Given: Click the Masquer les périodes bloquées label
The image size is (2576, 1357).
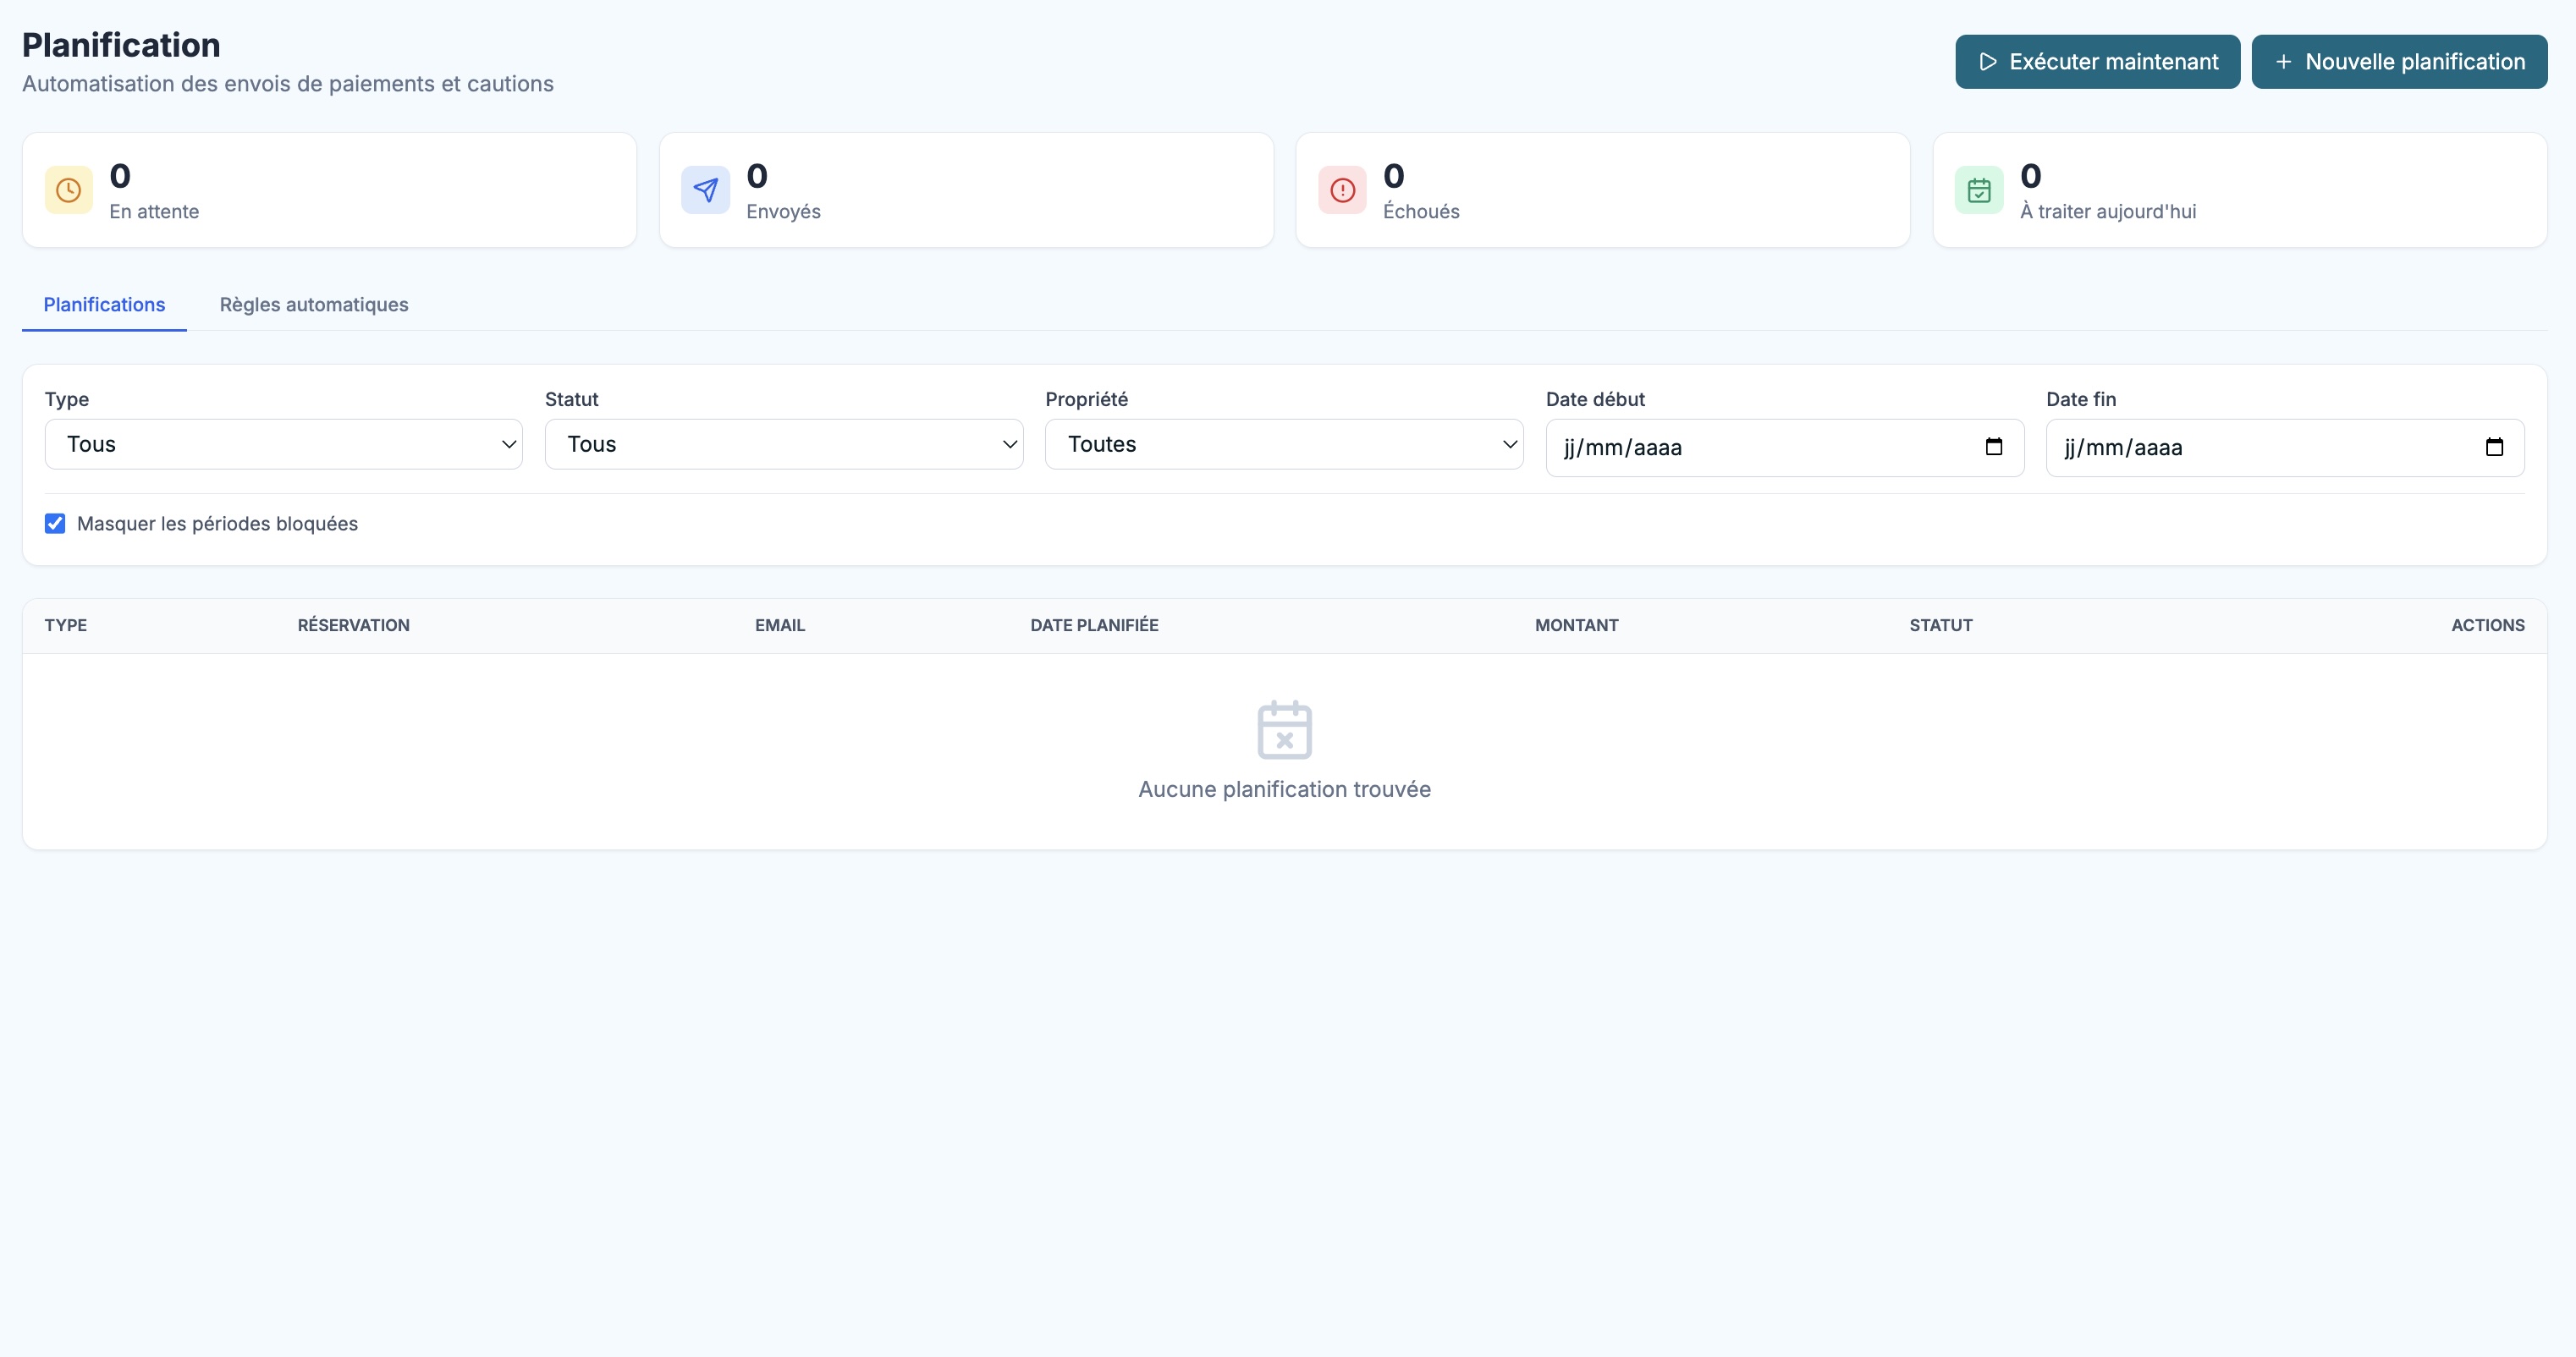Looking at the screenshot, I should [x=217, y=523].
